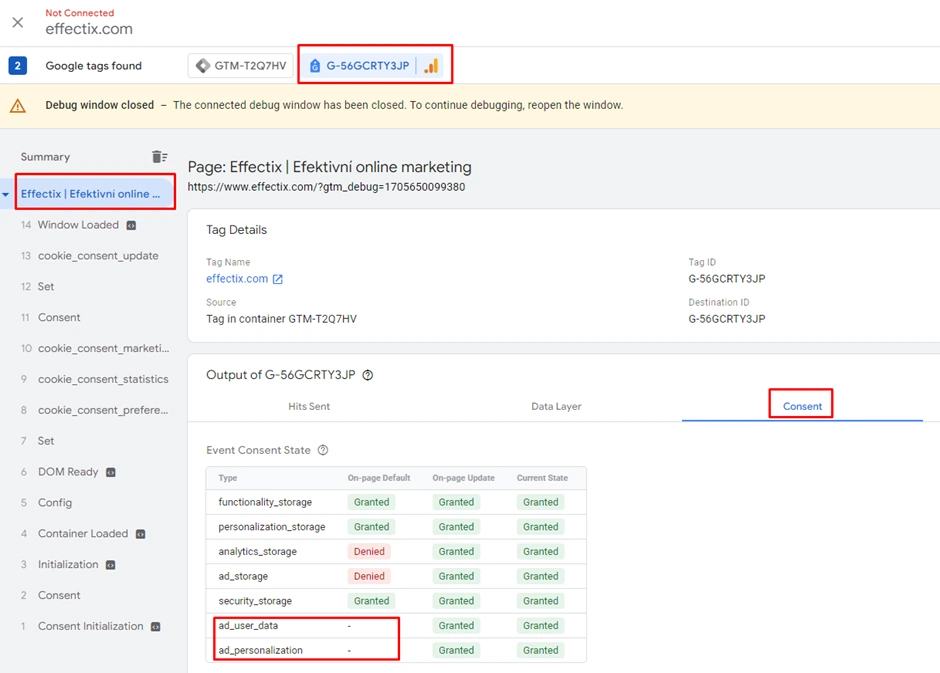Click the Summary heading in sidebar
Image resolution: width=940 pixels, height=673 pixels.
pyautogui.click(x=46, y=157)
